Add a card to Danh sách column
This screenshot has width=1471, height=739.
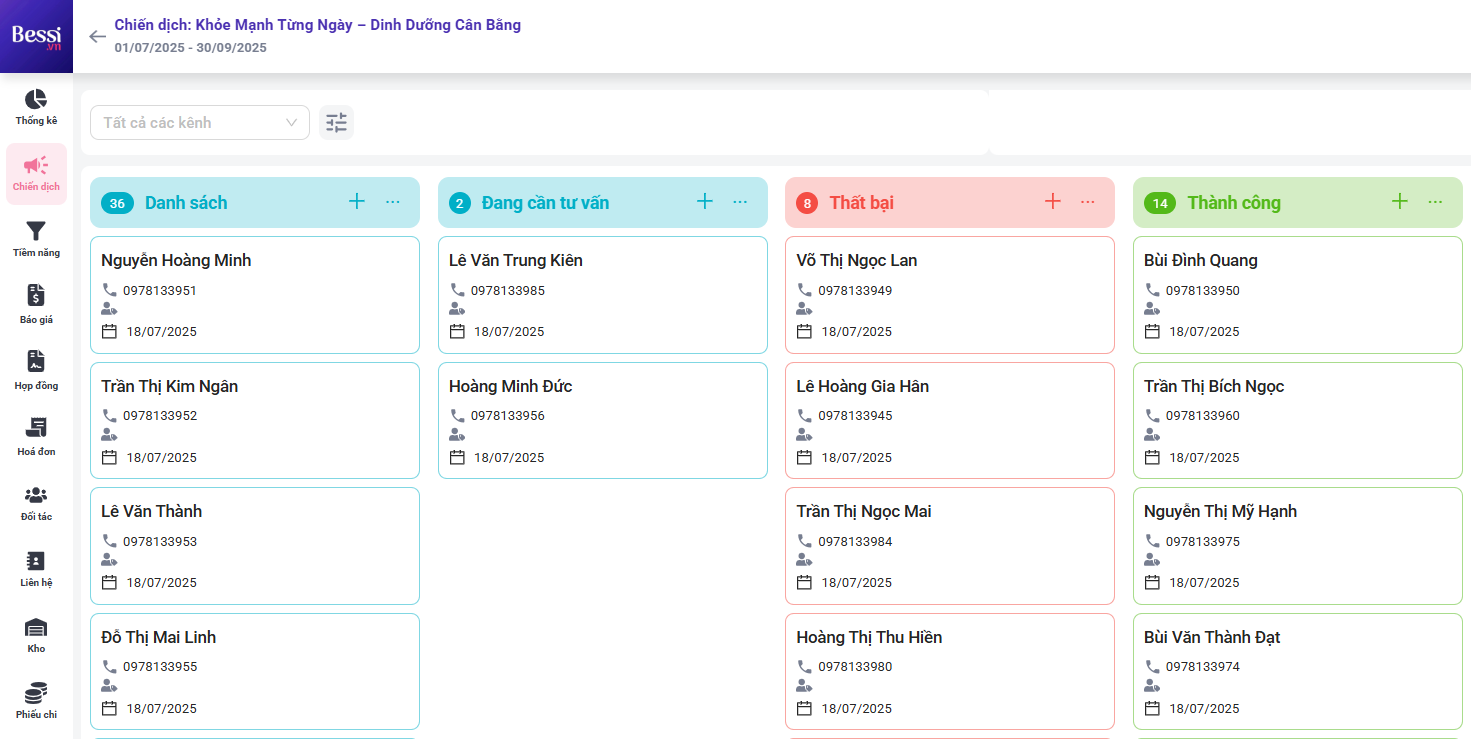[357, 202]
